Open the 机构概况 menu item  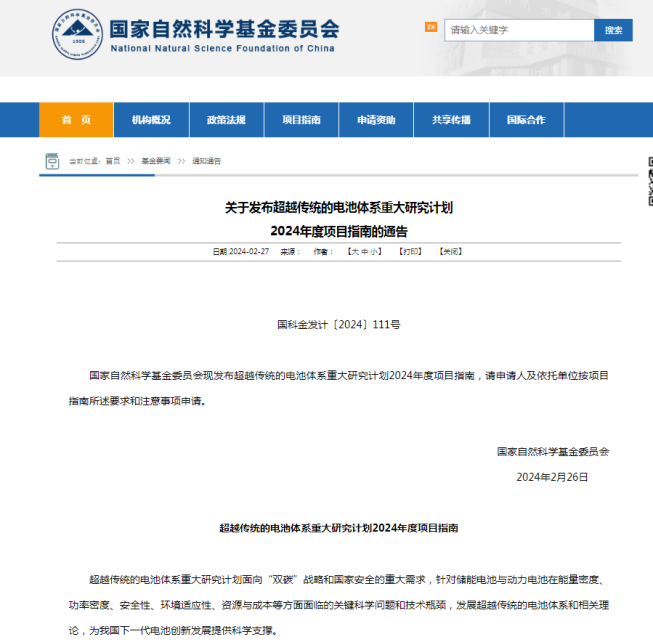click(151, 120)
